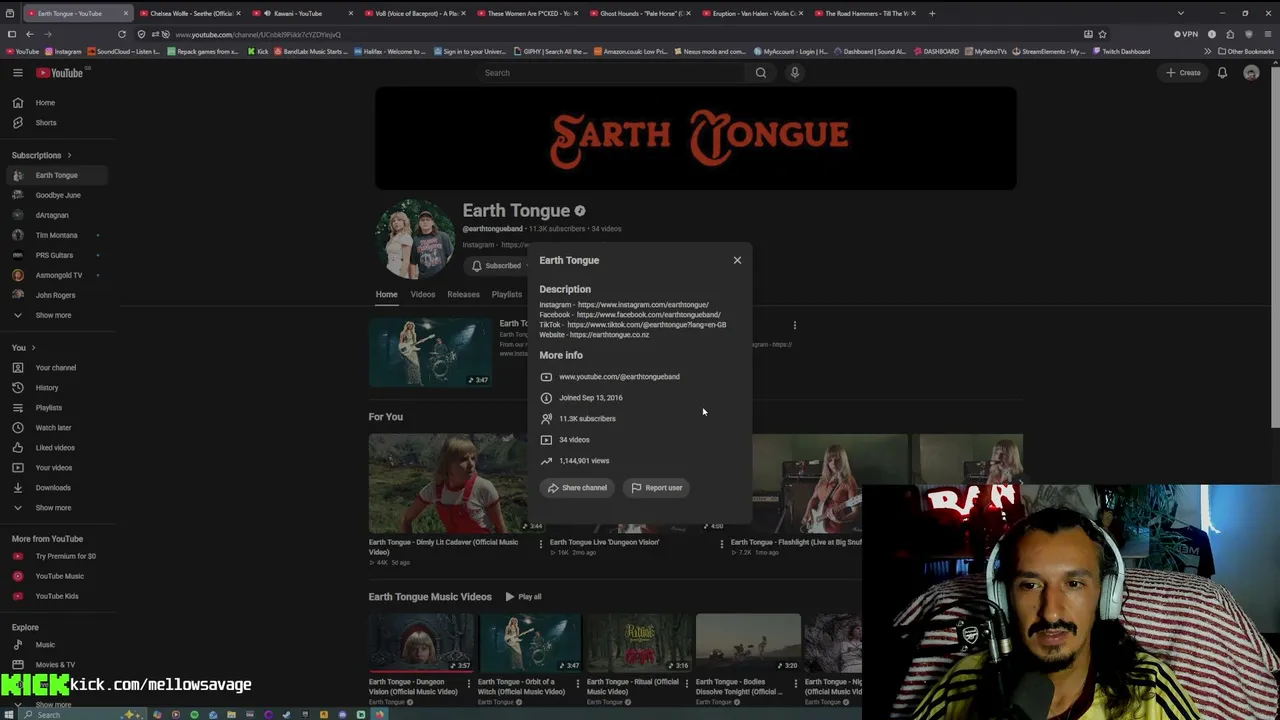1280x720 pixels.
Task: Reload the page
Action: tap(122, 34)
